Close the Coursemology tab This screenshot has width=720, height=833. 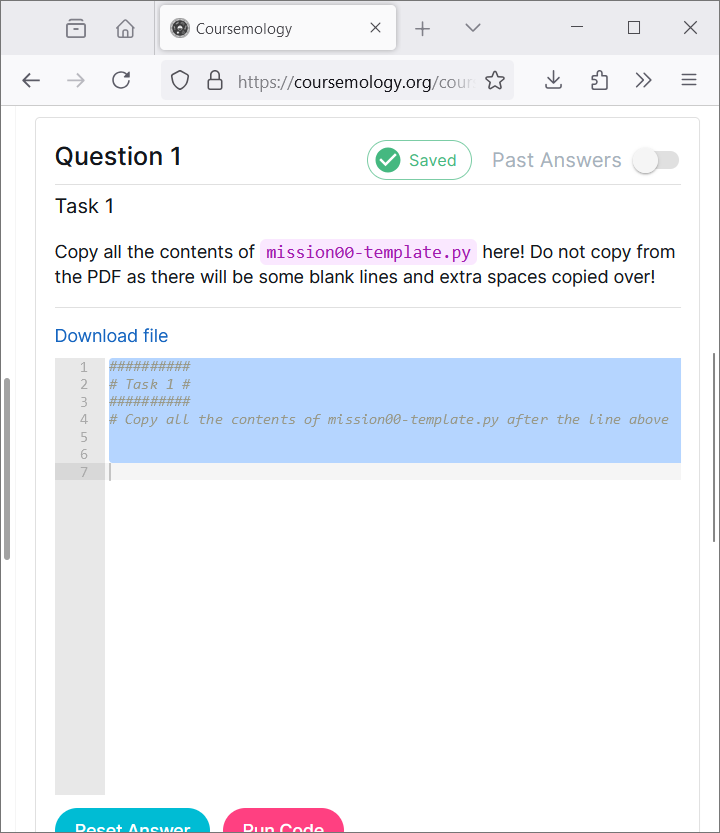[376, 28]
